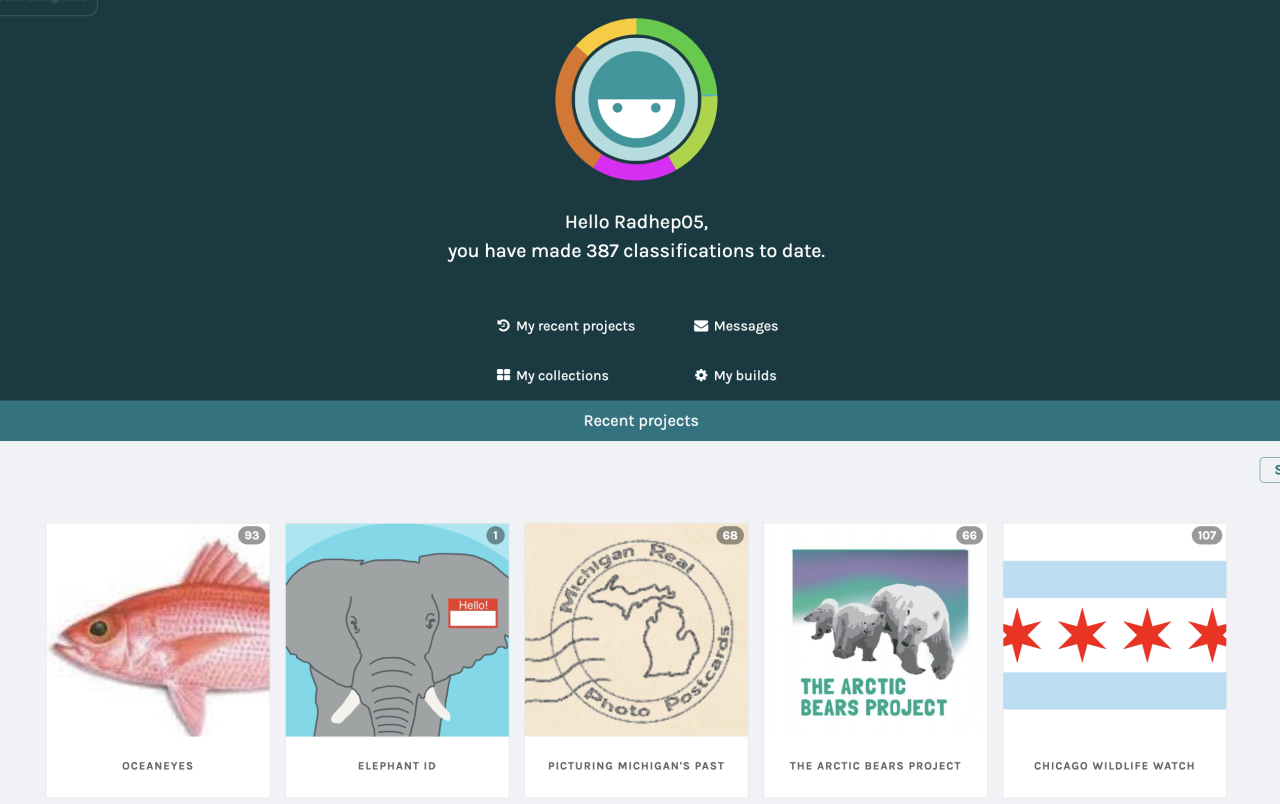Click the envelope icon next to Messages

pos(701,325)
